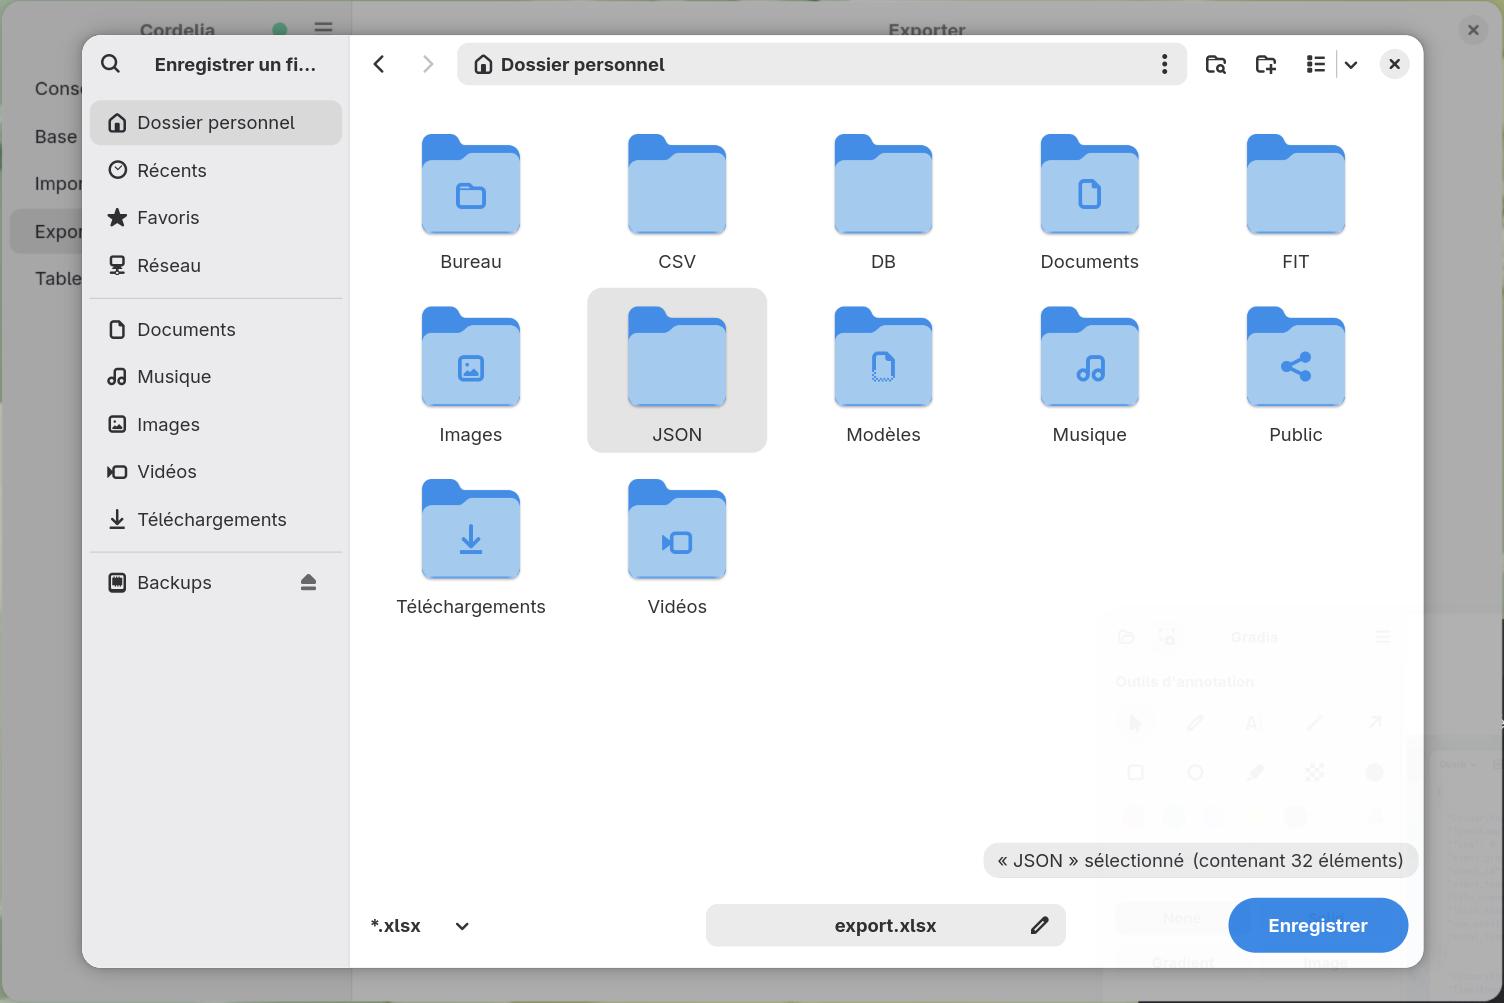Expand view options dropdown arrow
Viewport: 1504px width, 1003px height.
(1351, 64)
